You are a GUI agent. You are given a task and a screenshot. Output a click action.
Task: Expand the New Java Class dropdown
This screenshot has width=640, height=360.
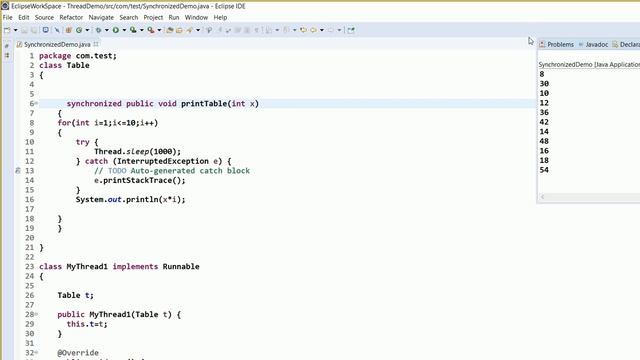point(87,30)
